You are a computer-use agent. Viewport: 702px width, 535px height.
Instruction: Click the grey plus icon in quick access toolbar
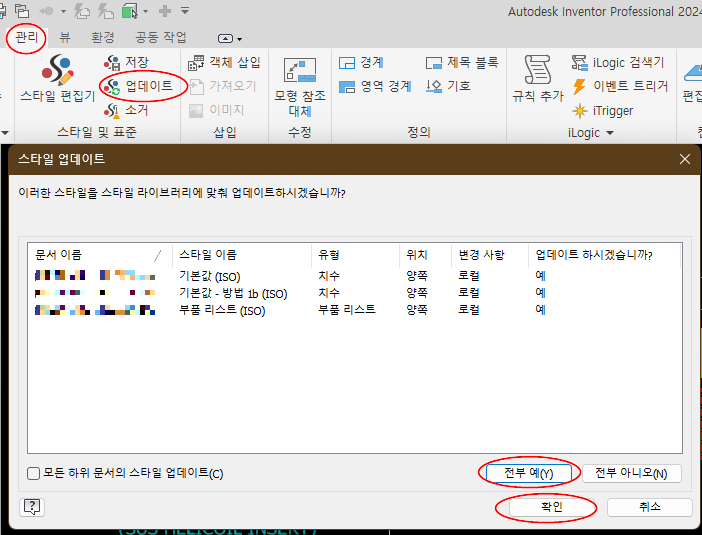point(165,11)
